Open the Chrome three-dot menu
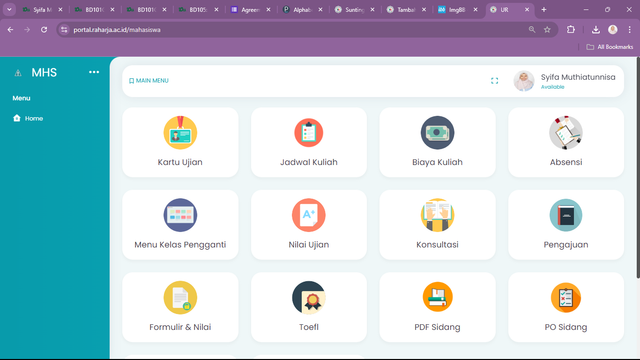Image resolution: width=640 pixels, height=360 pixels. (x=629, y=29)
